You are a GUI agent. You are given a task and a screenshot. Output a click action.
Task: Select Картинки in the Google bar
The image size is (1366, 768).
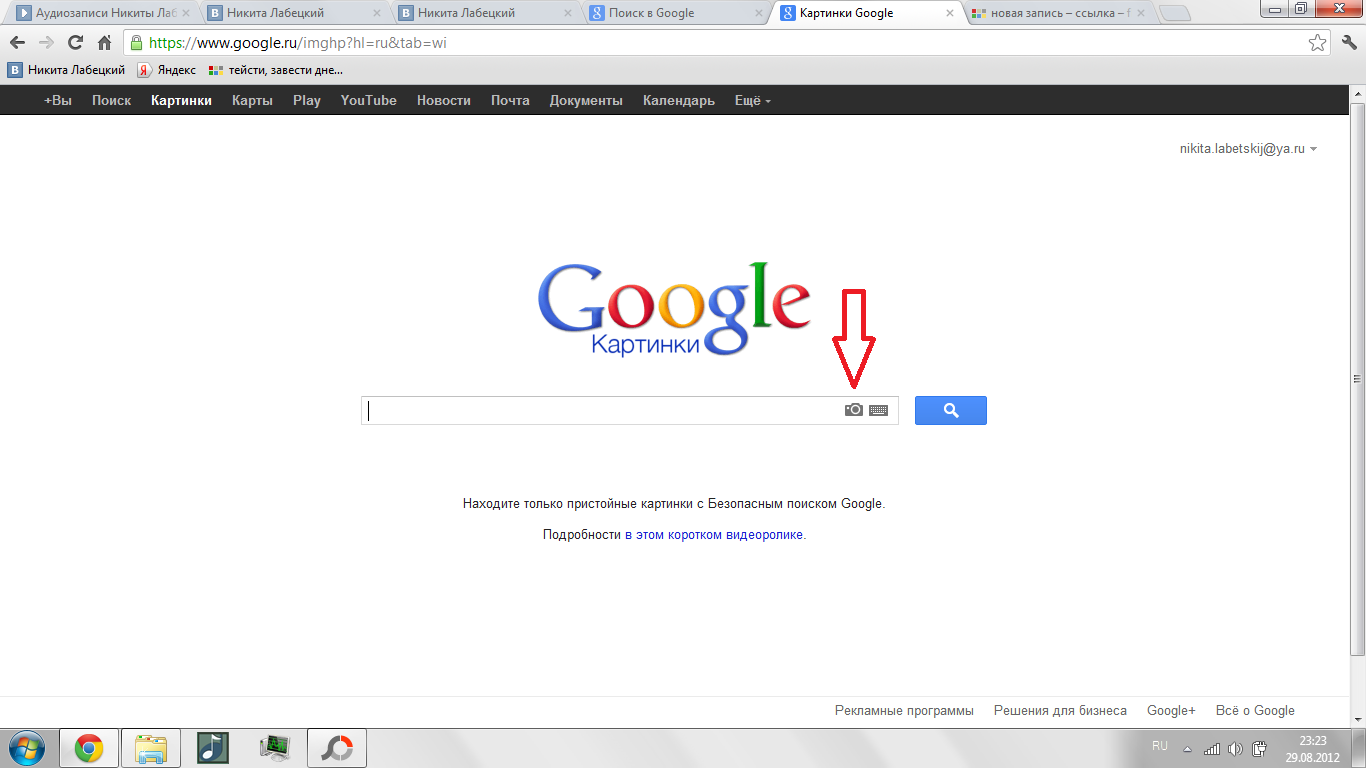point(181,100)
